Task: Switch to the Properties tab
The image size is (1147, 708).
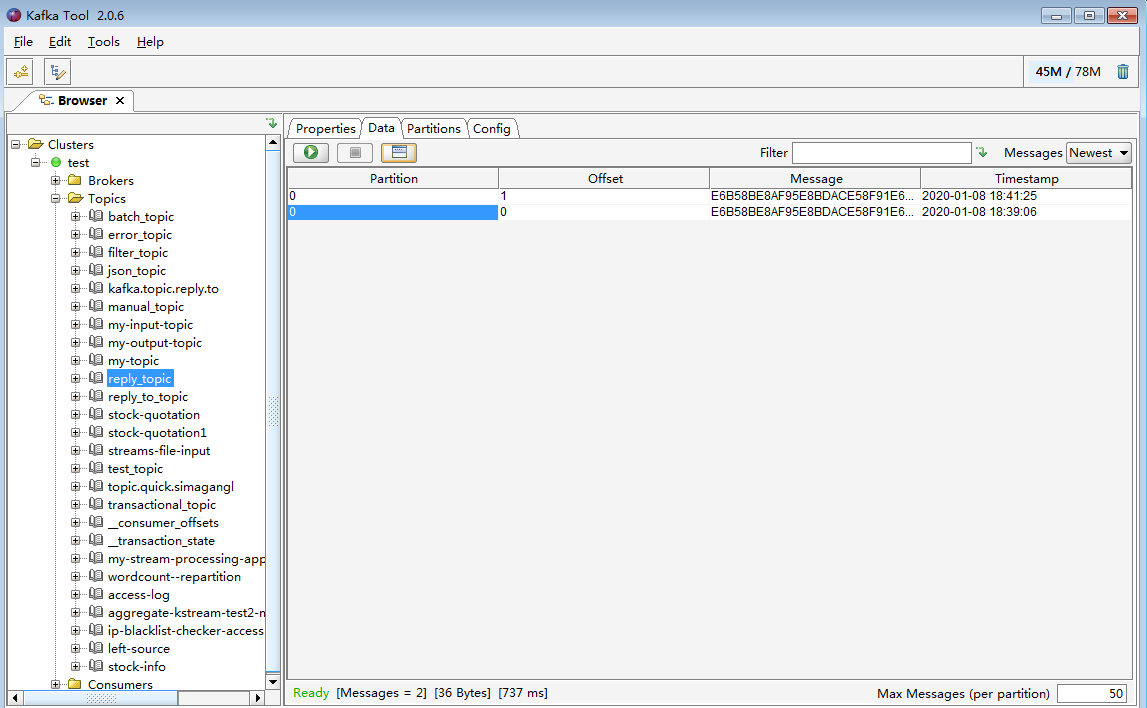Action: (326, 129)
